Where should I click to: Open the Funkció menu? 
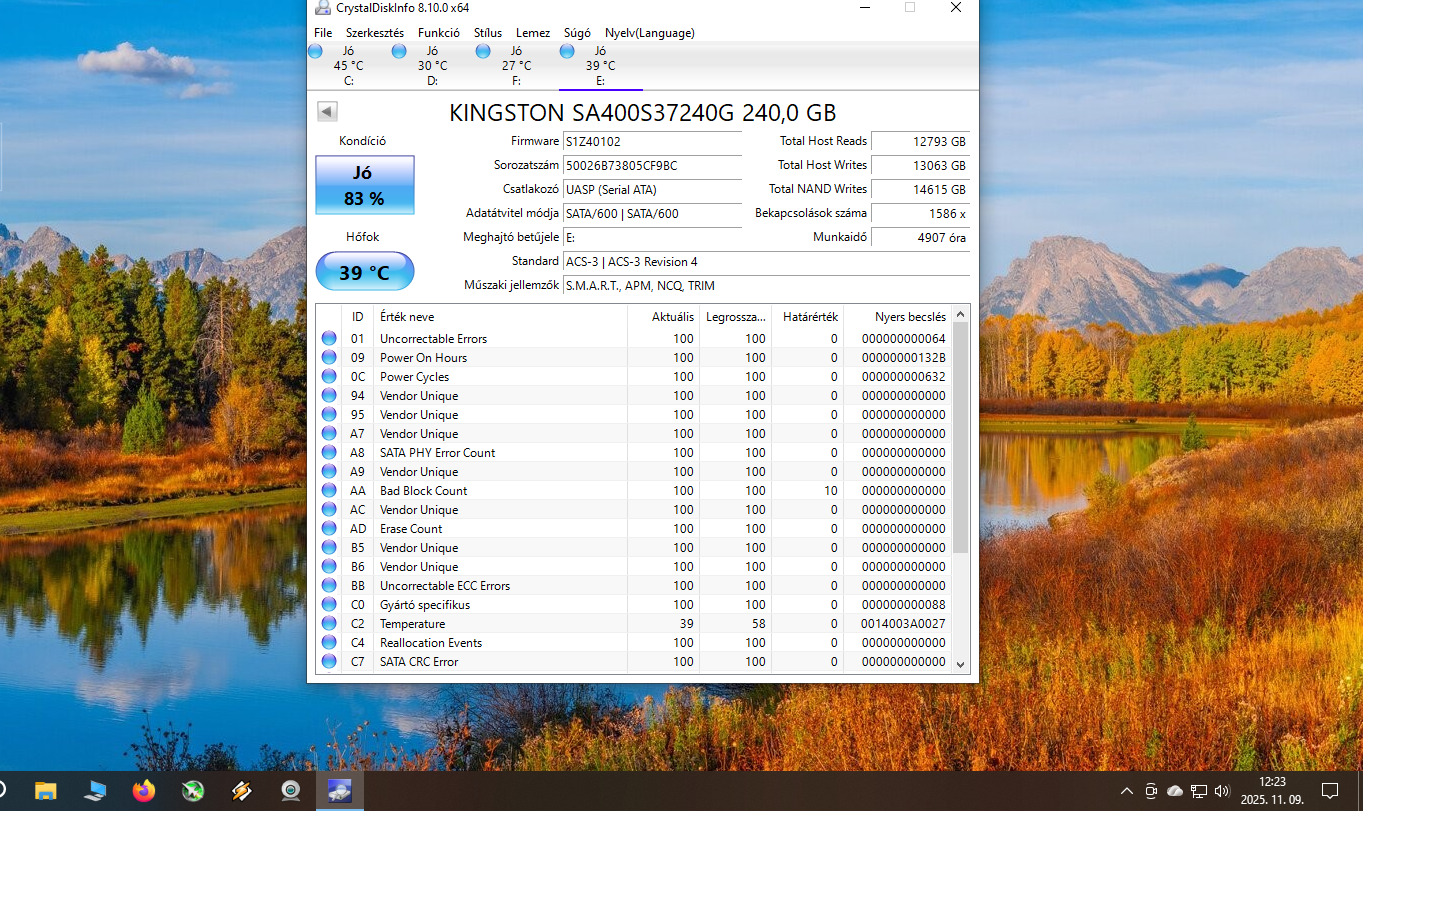click(x=439, y=33)
